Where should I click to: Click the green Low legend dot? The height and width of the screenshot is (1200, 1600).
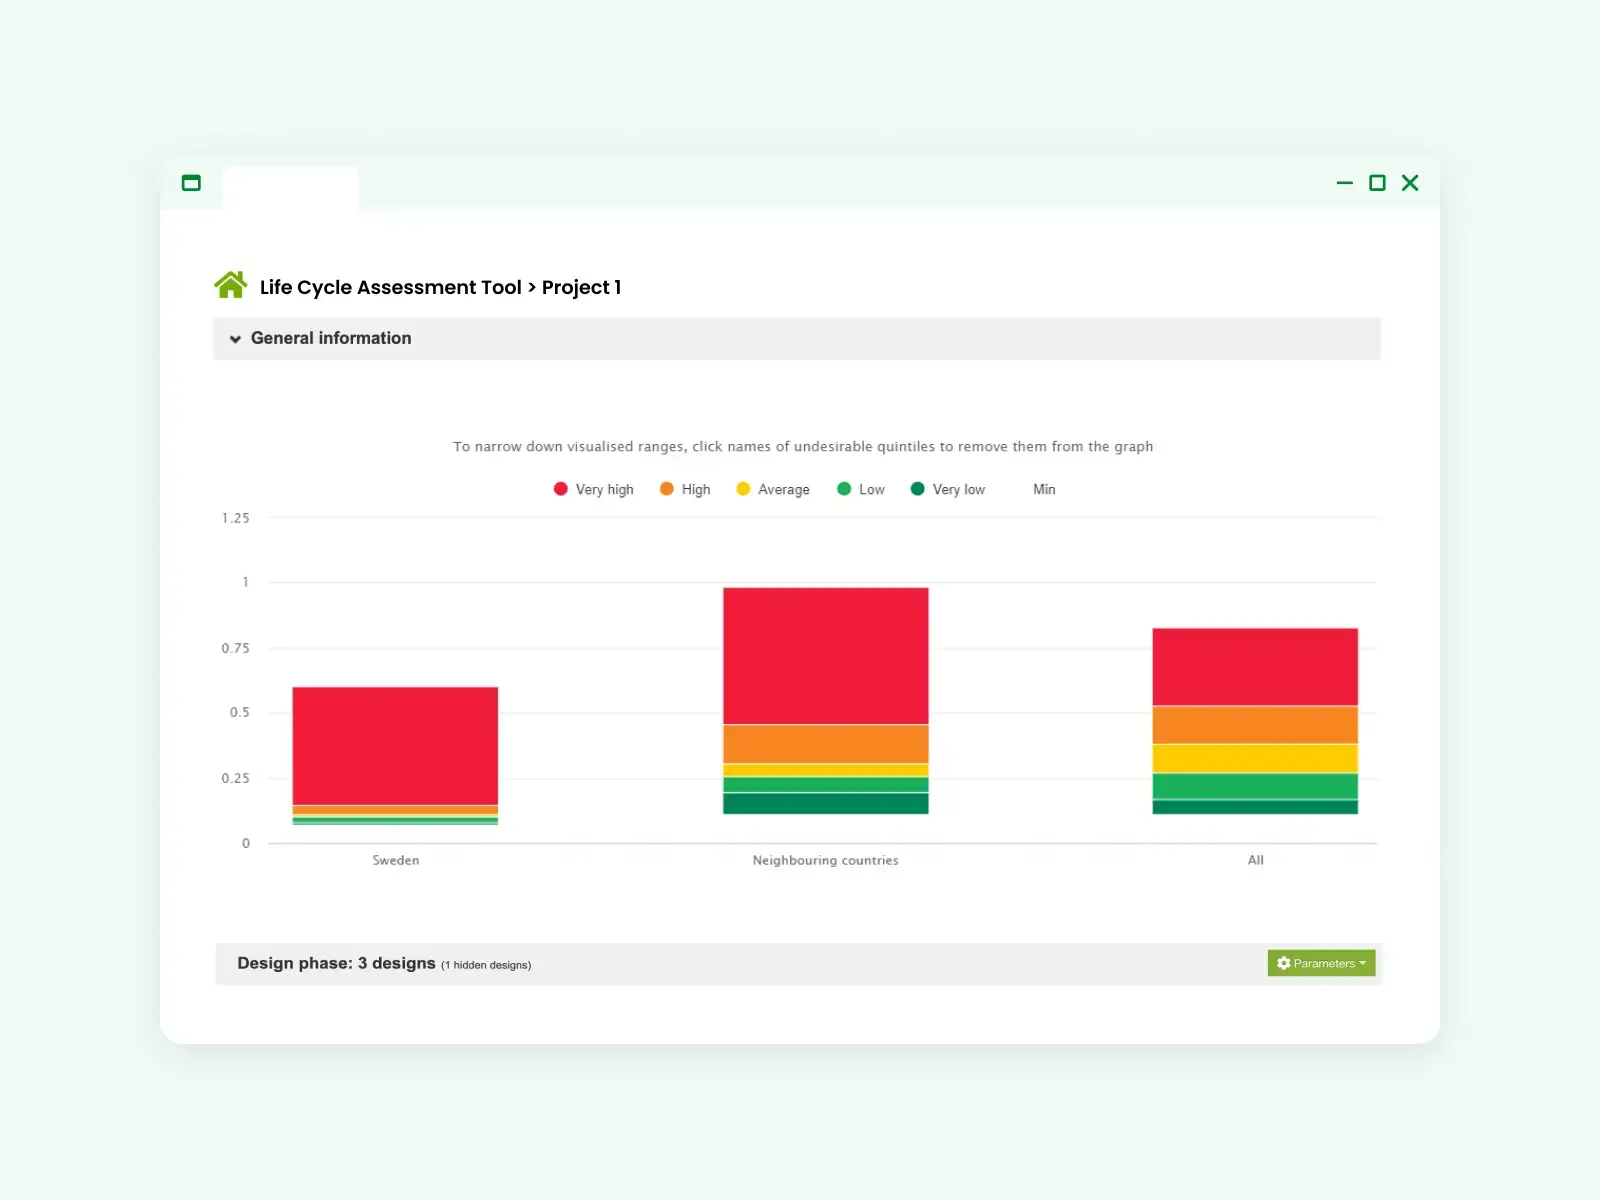click(x=845, y=489)
